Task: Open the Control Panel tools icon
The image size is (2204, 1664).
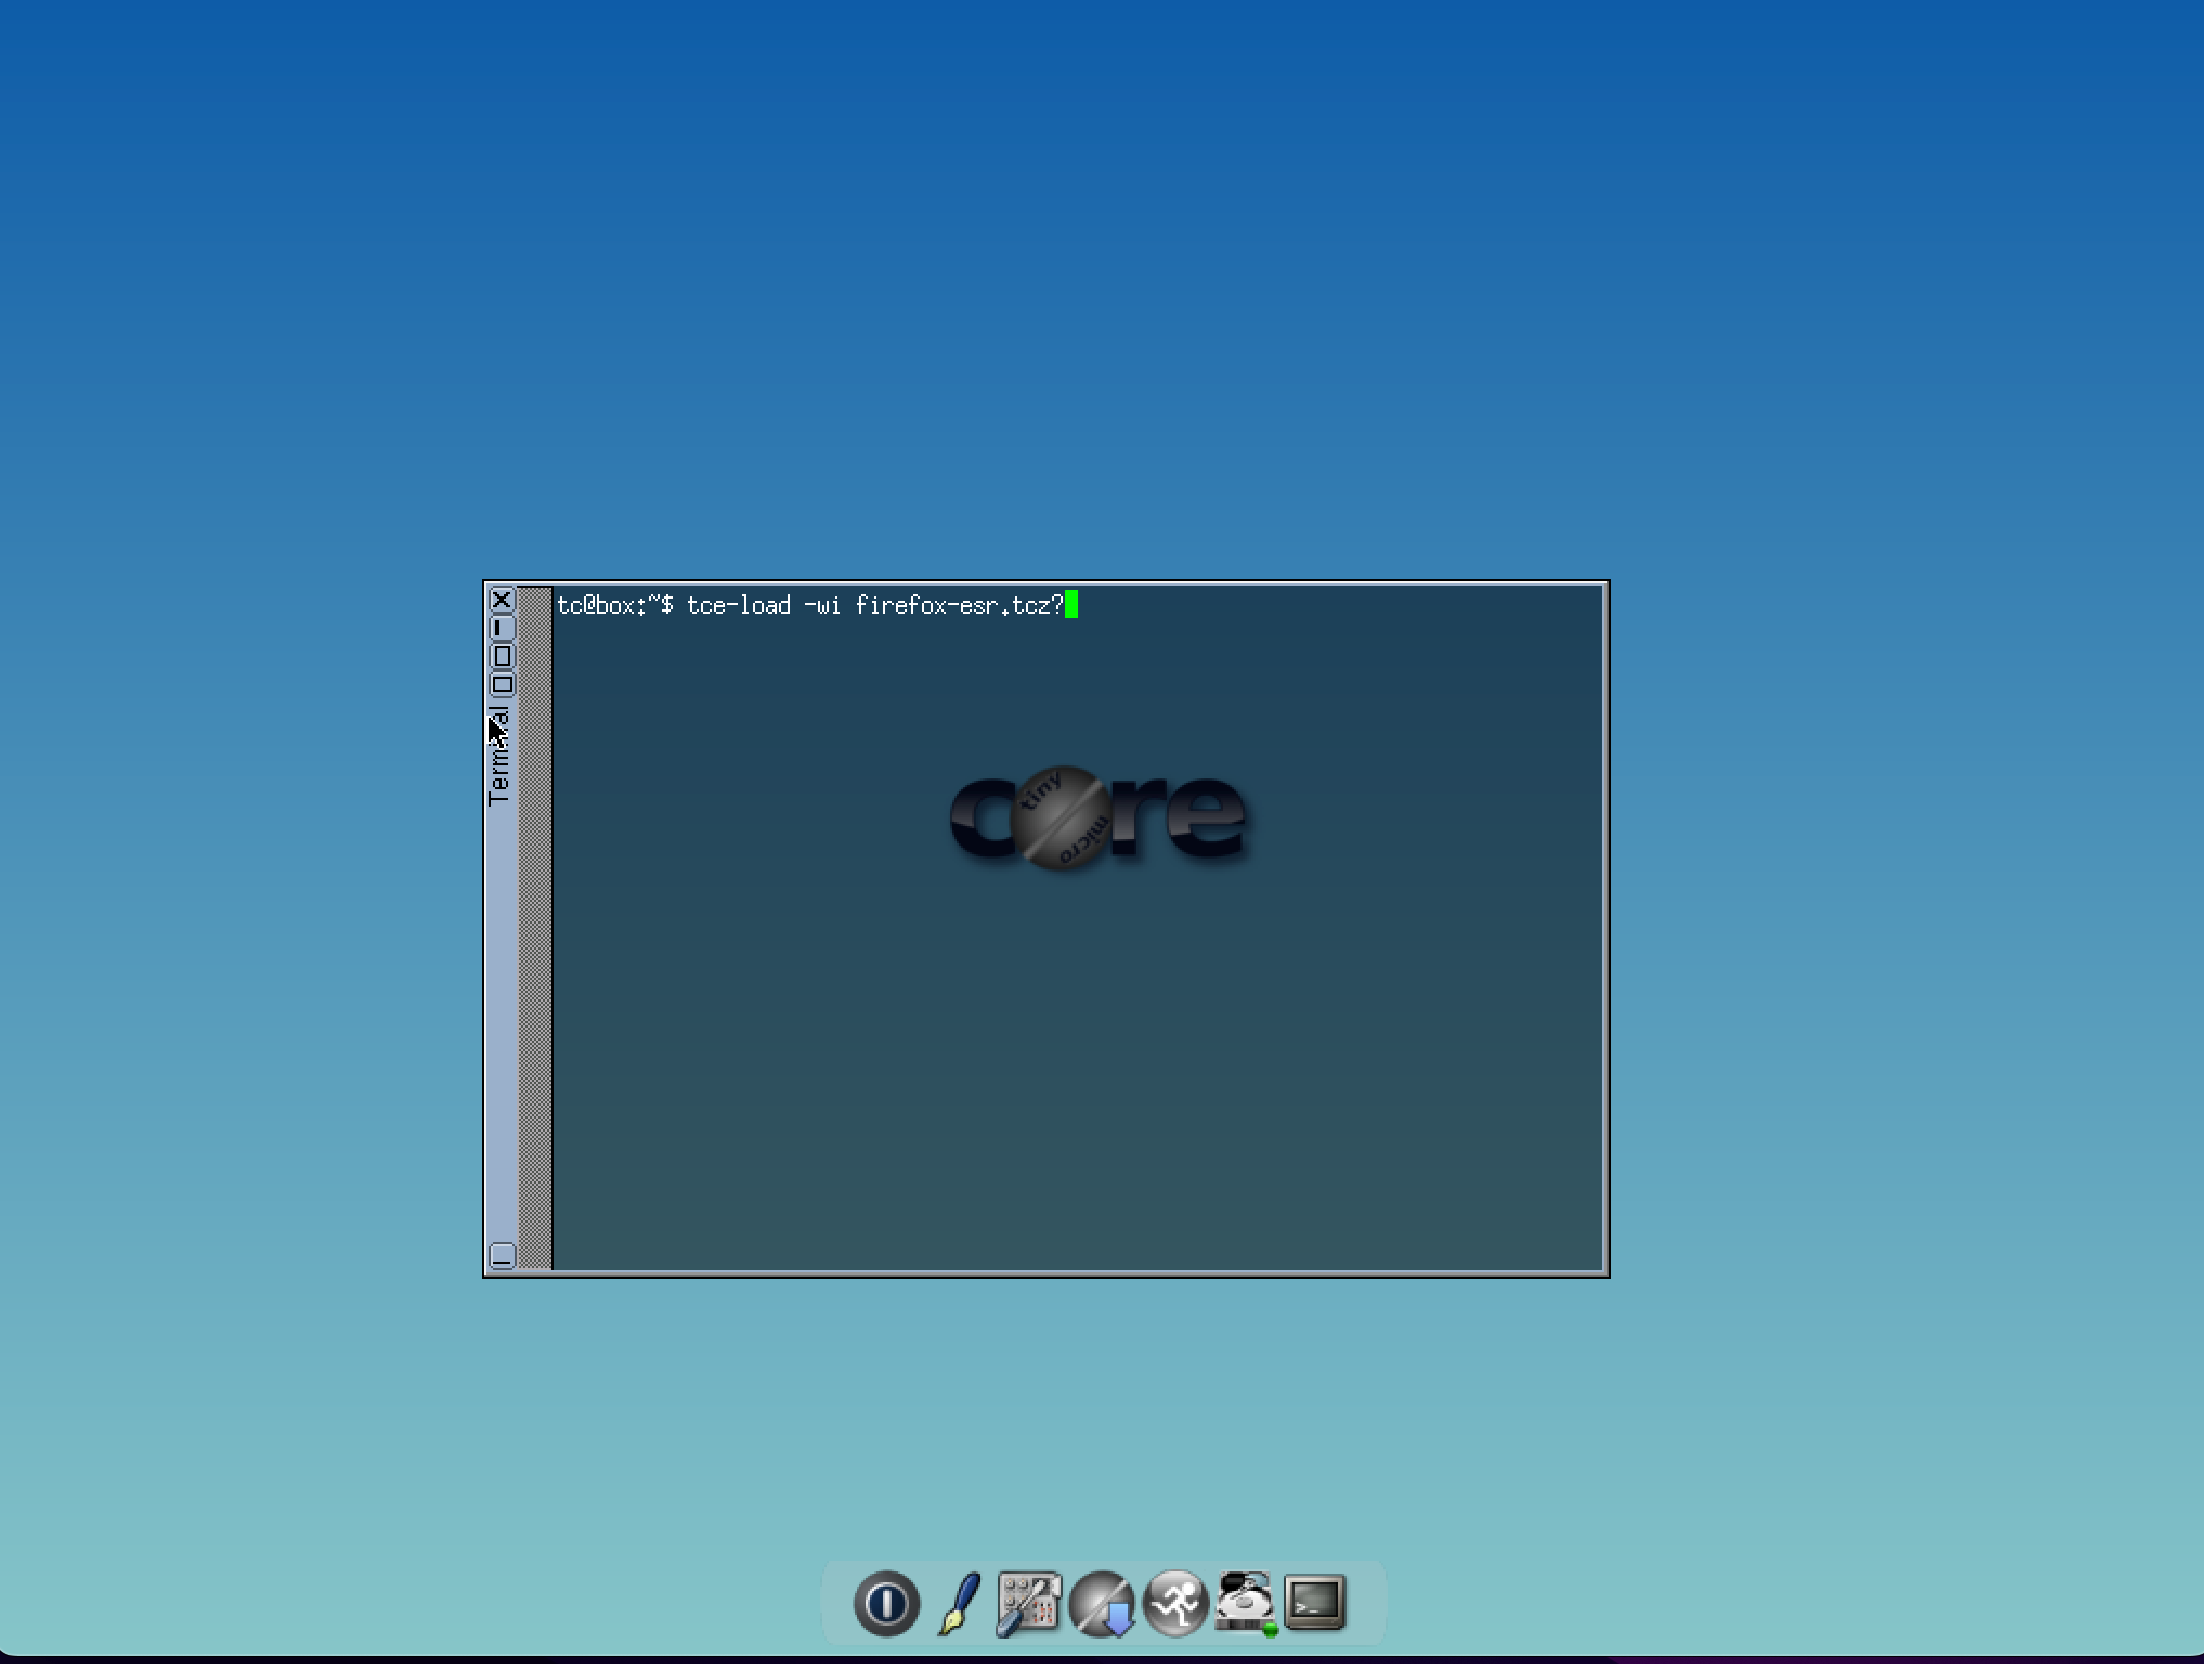Action: tap(1027, 1601)
